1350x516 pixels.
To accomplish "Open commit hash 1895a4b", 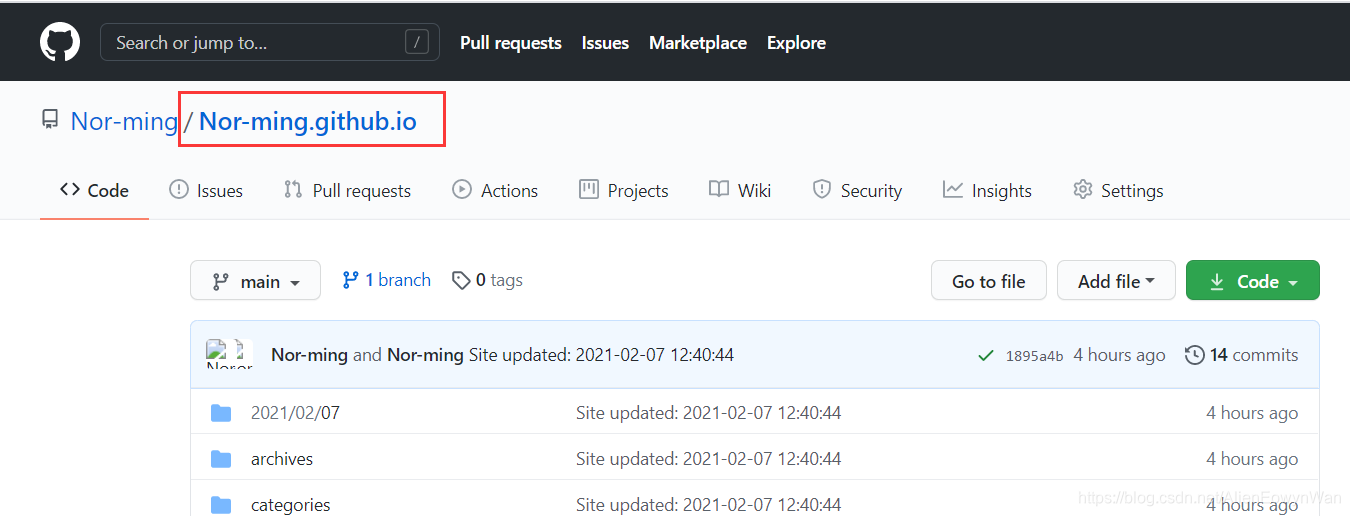I will point(1034,356).
